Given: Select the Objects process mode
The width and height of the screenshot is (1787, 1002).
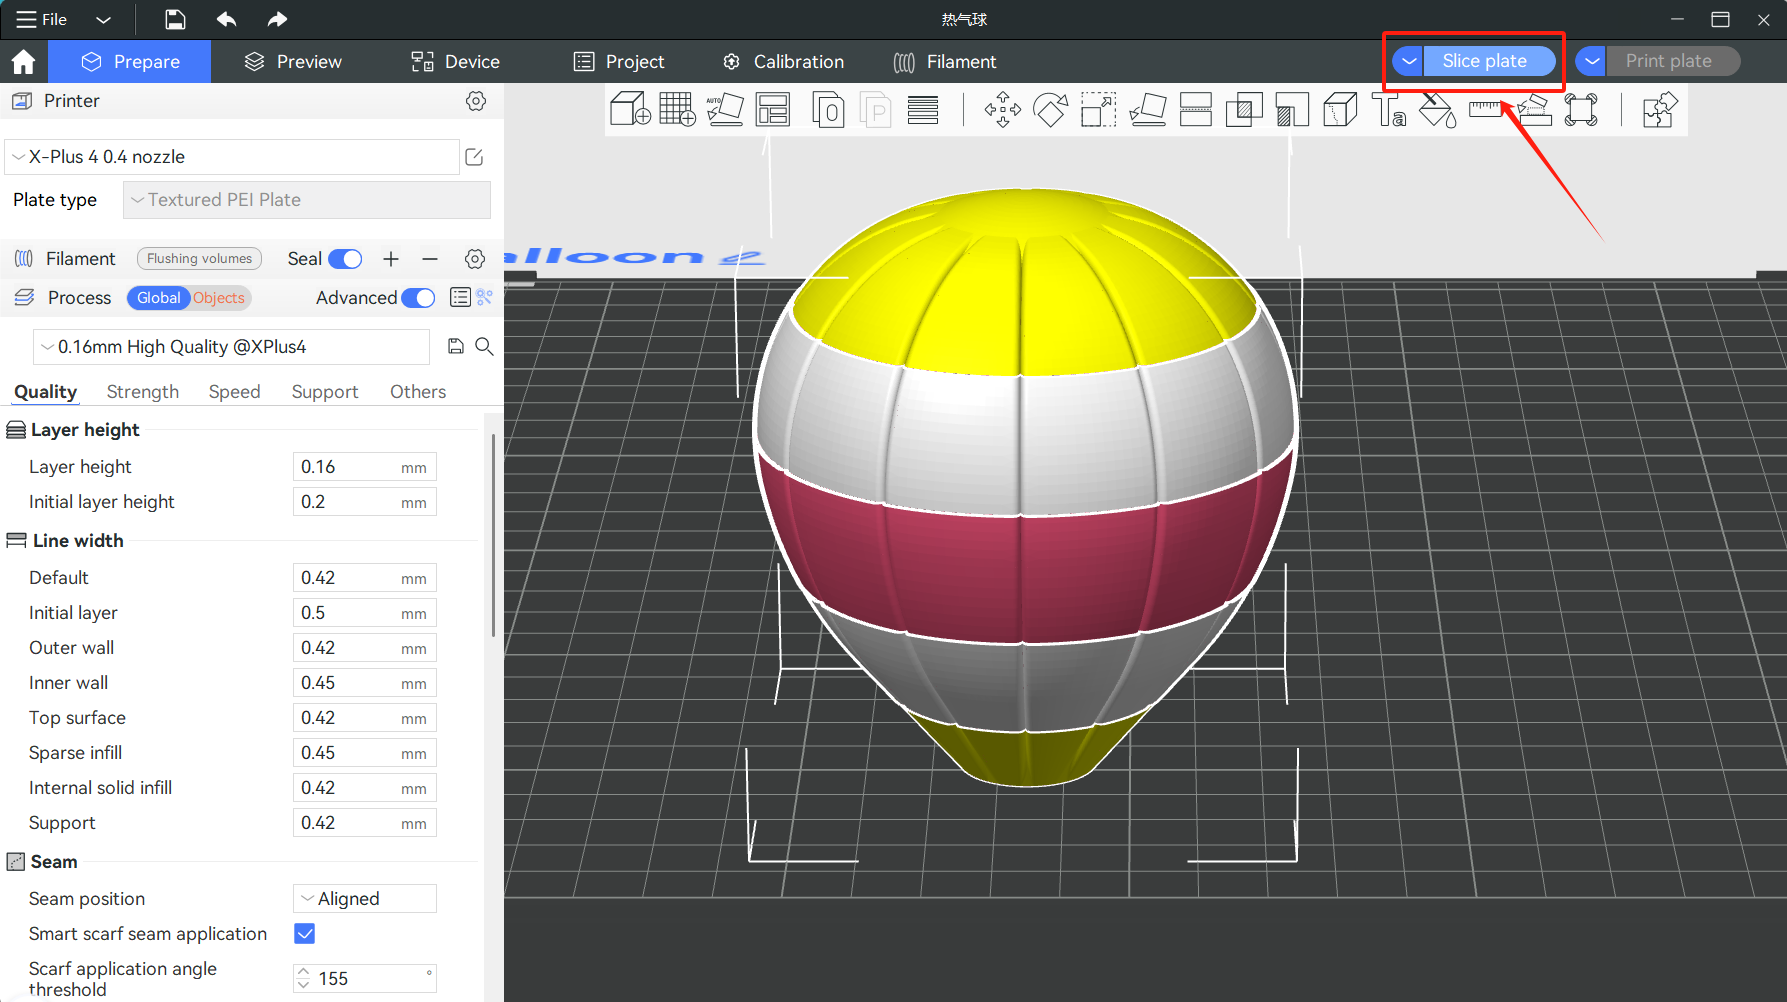Looking at the screenshot, I should [x=219, y=298].
